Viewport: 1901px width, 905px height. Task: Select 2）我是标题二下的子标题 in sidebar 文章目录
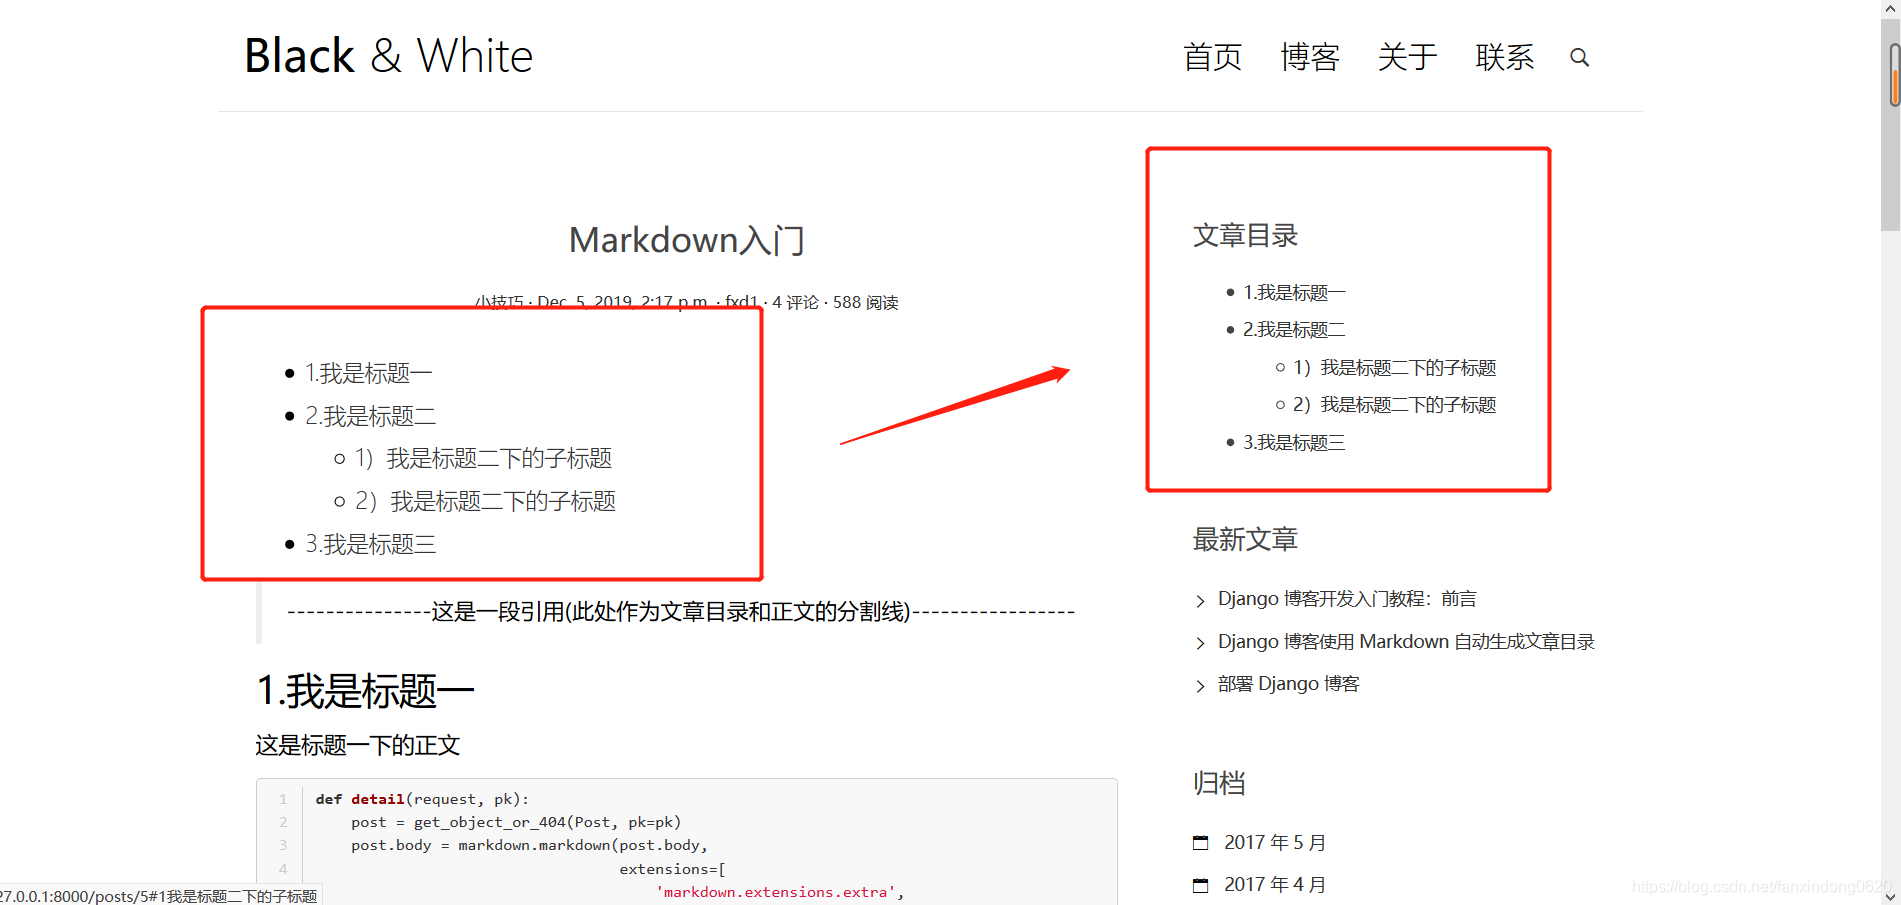[x=1395, y=404]
